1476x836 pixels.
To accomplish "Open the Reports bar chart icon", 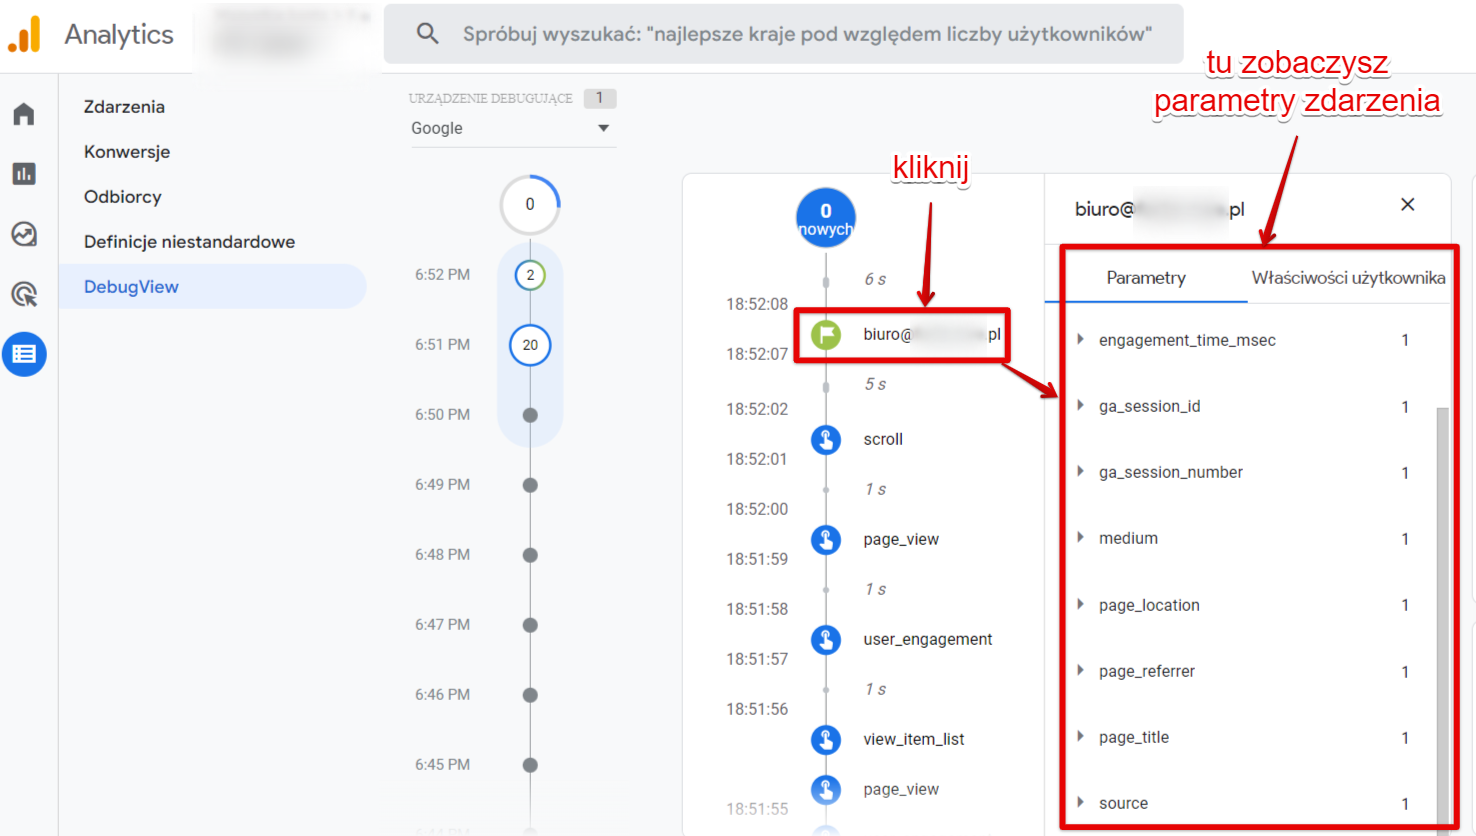I will click(x=24, y=174).
